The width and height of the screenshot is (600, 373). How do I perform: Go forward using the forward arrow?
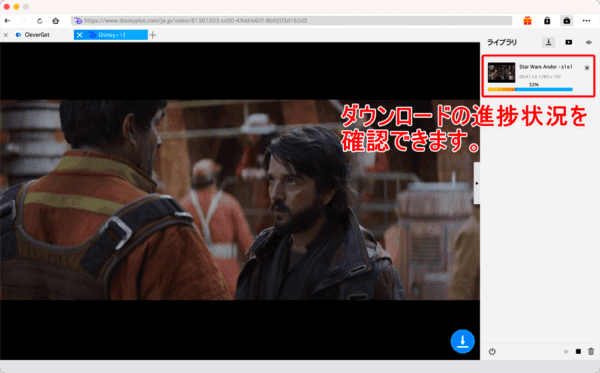(24, 21)
